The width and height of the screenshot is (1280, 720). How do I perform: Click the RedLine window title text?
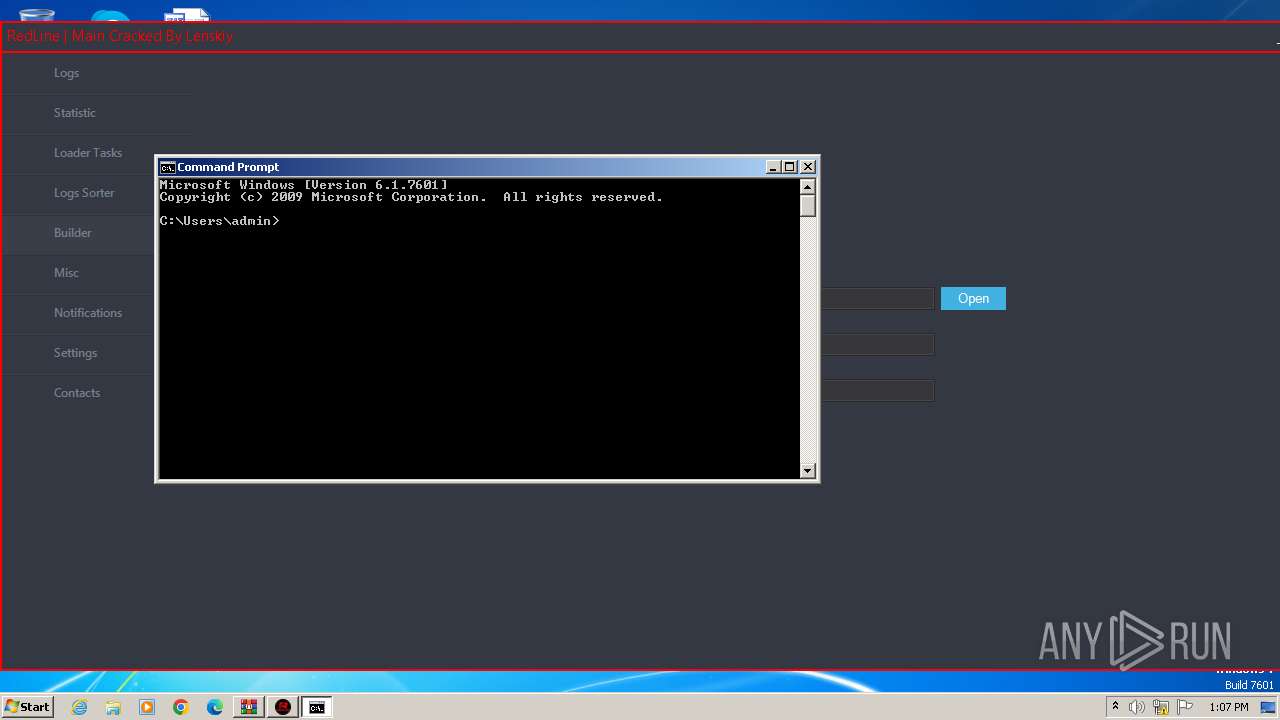point(120,36)
